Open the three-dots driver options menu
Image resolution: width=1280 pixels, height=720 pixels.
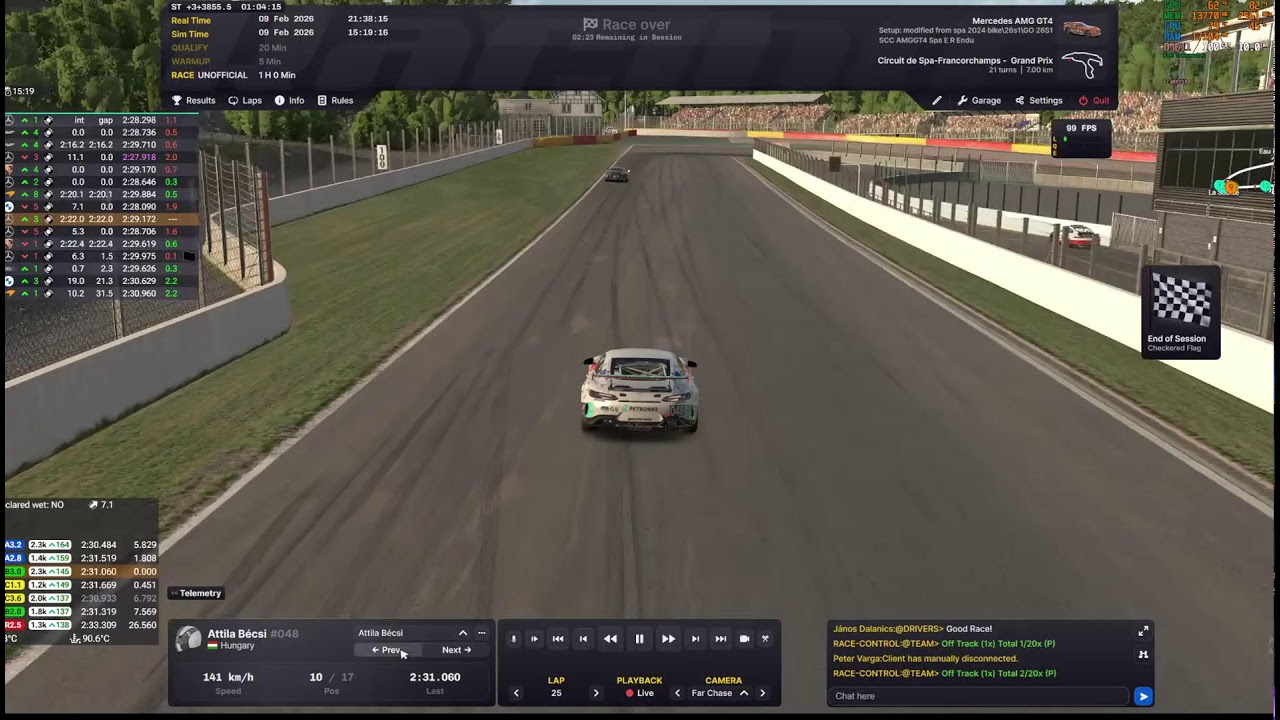click(x=481, y=633)
